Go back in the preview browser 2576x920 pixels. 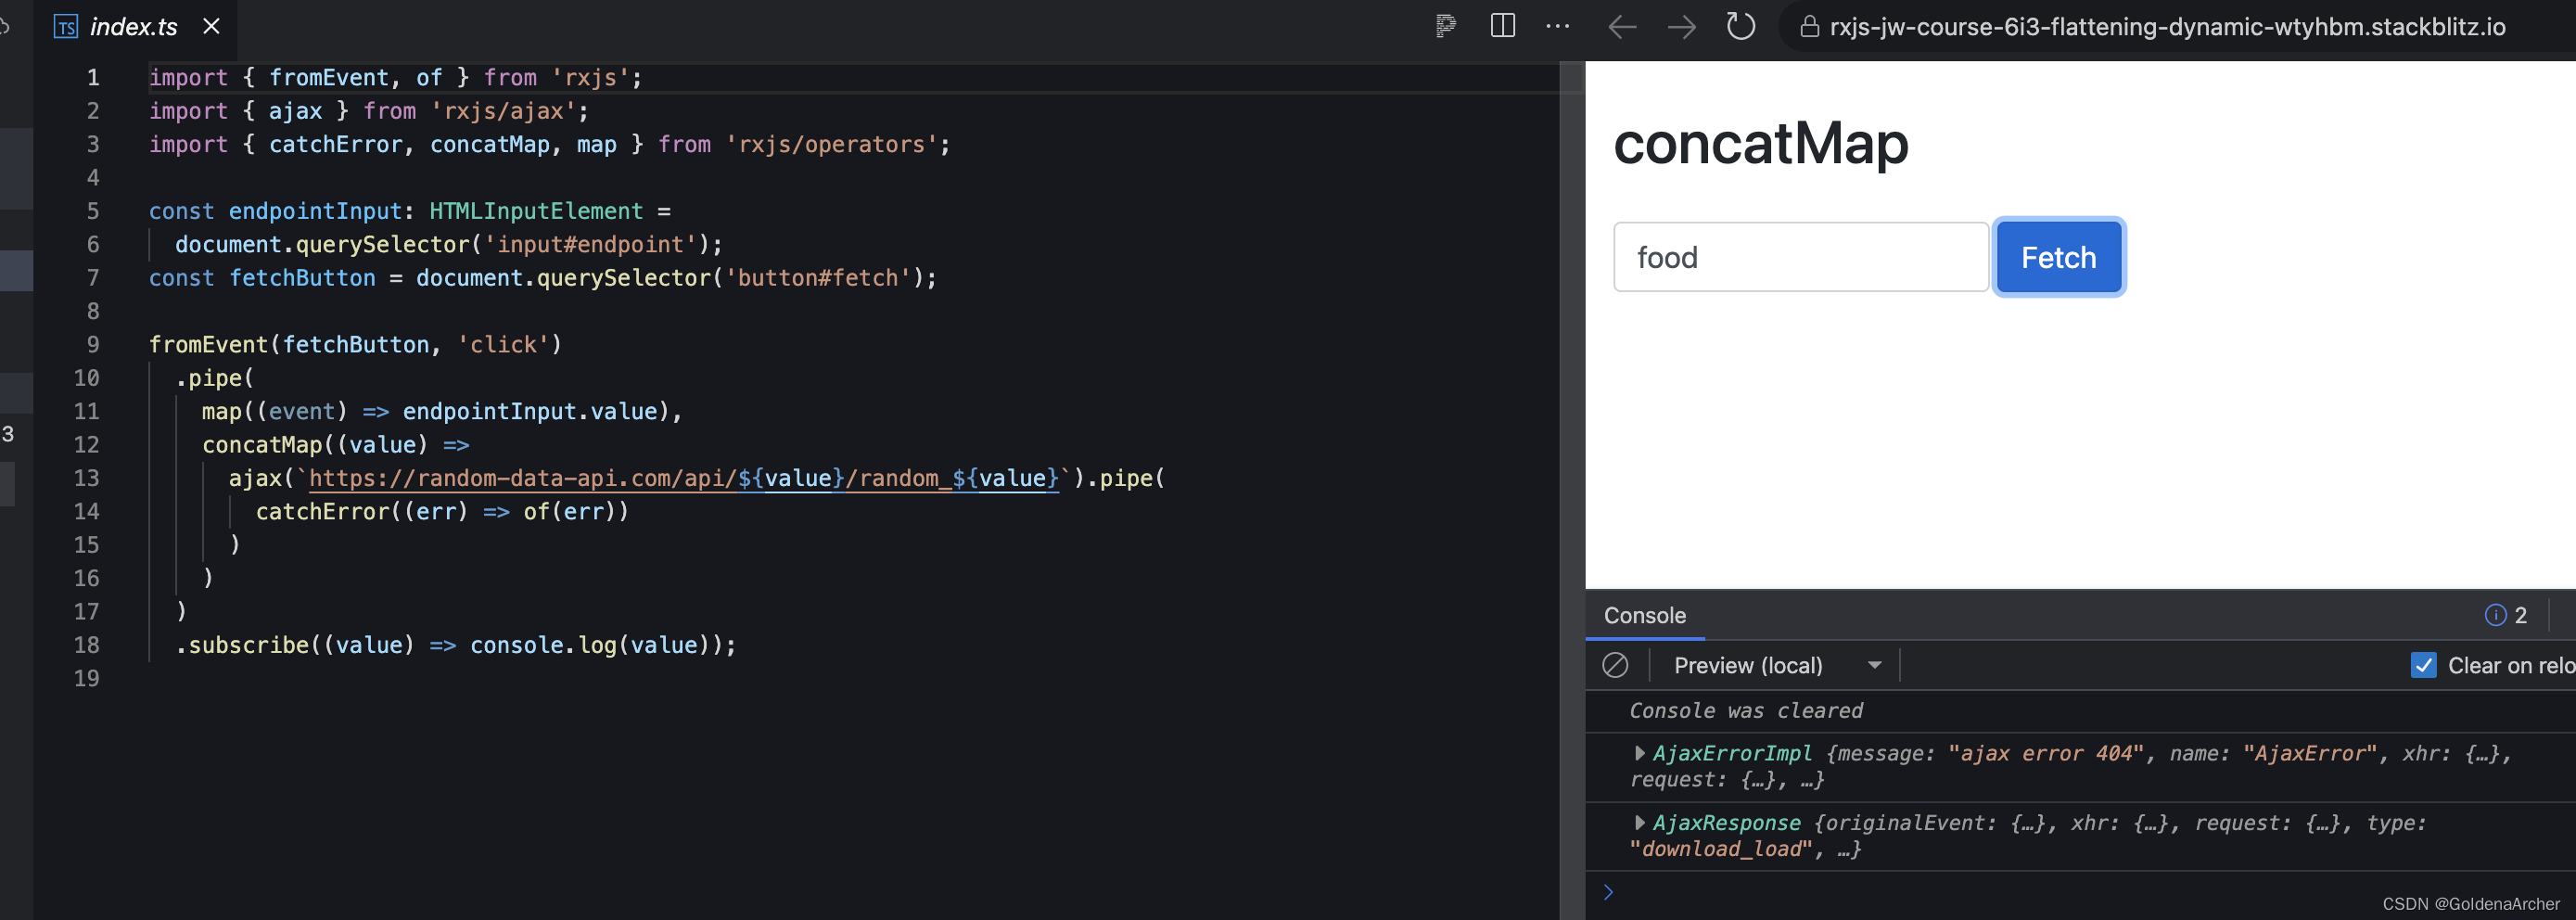[1621, 27]
